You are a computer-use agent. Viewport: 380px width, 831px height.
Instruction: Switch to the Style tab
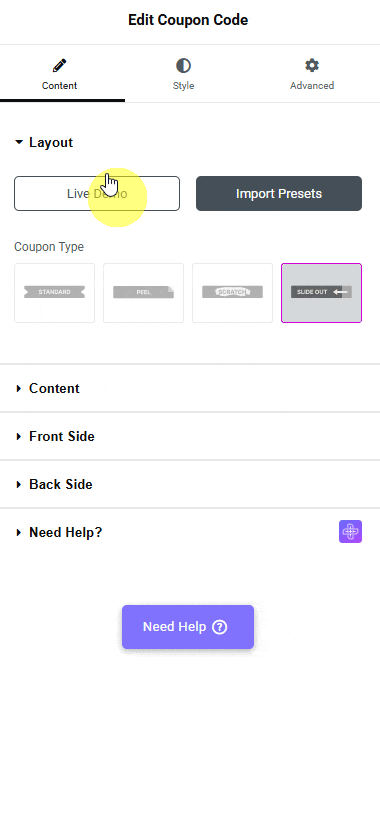pyautogui.click(x=183, y=74)
